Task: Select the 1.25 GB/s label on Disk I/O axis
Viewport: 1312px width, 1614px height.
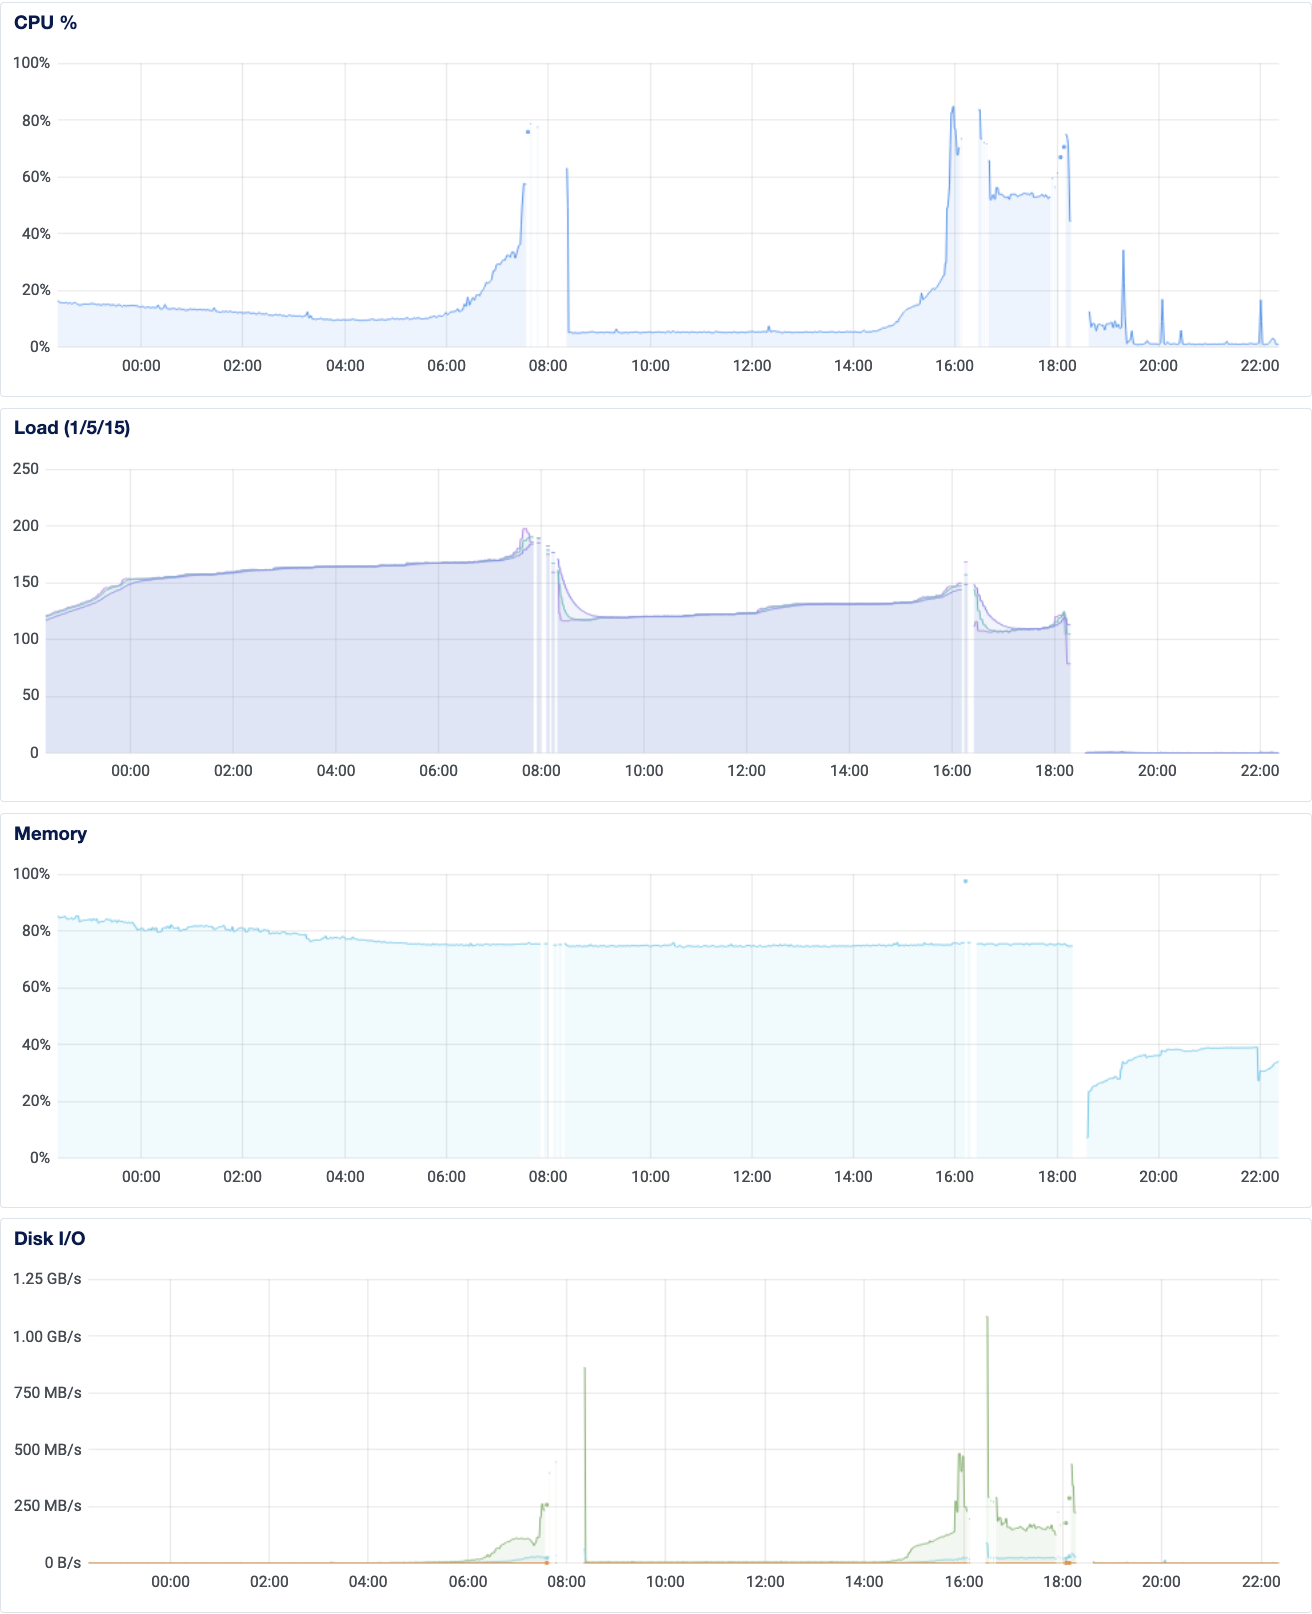Action: point(48,1279)
